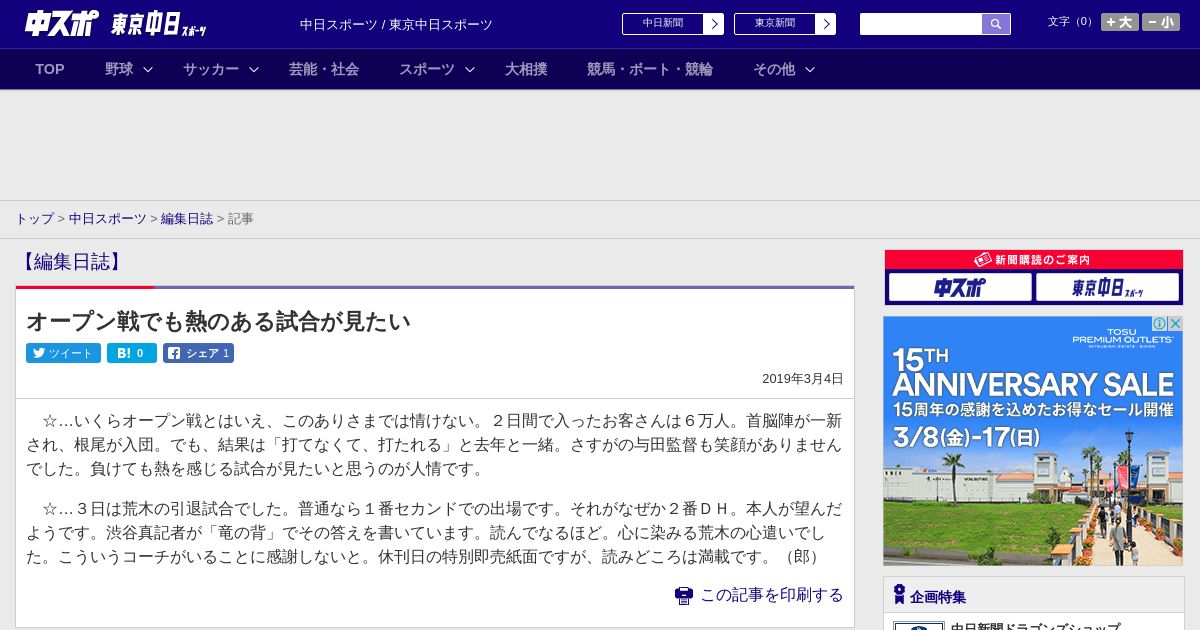Follow the 中日スポーツ breadcrumb link

tap(108, 218)
